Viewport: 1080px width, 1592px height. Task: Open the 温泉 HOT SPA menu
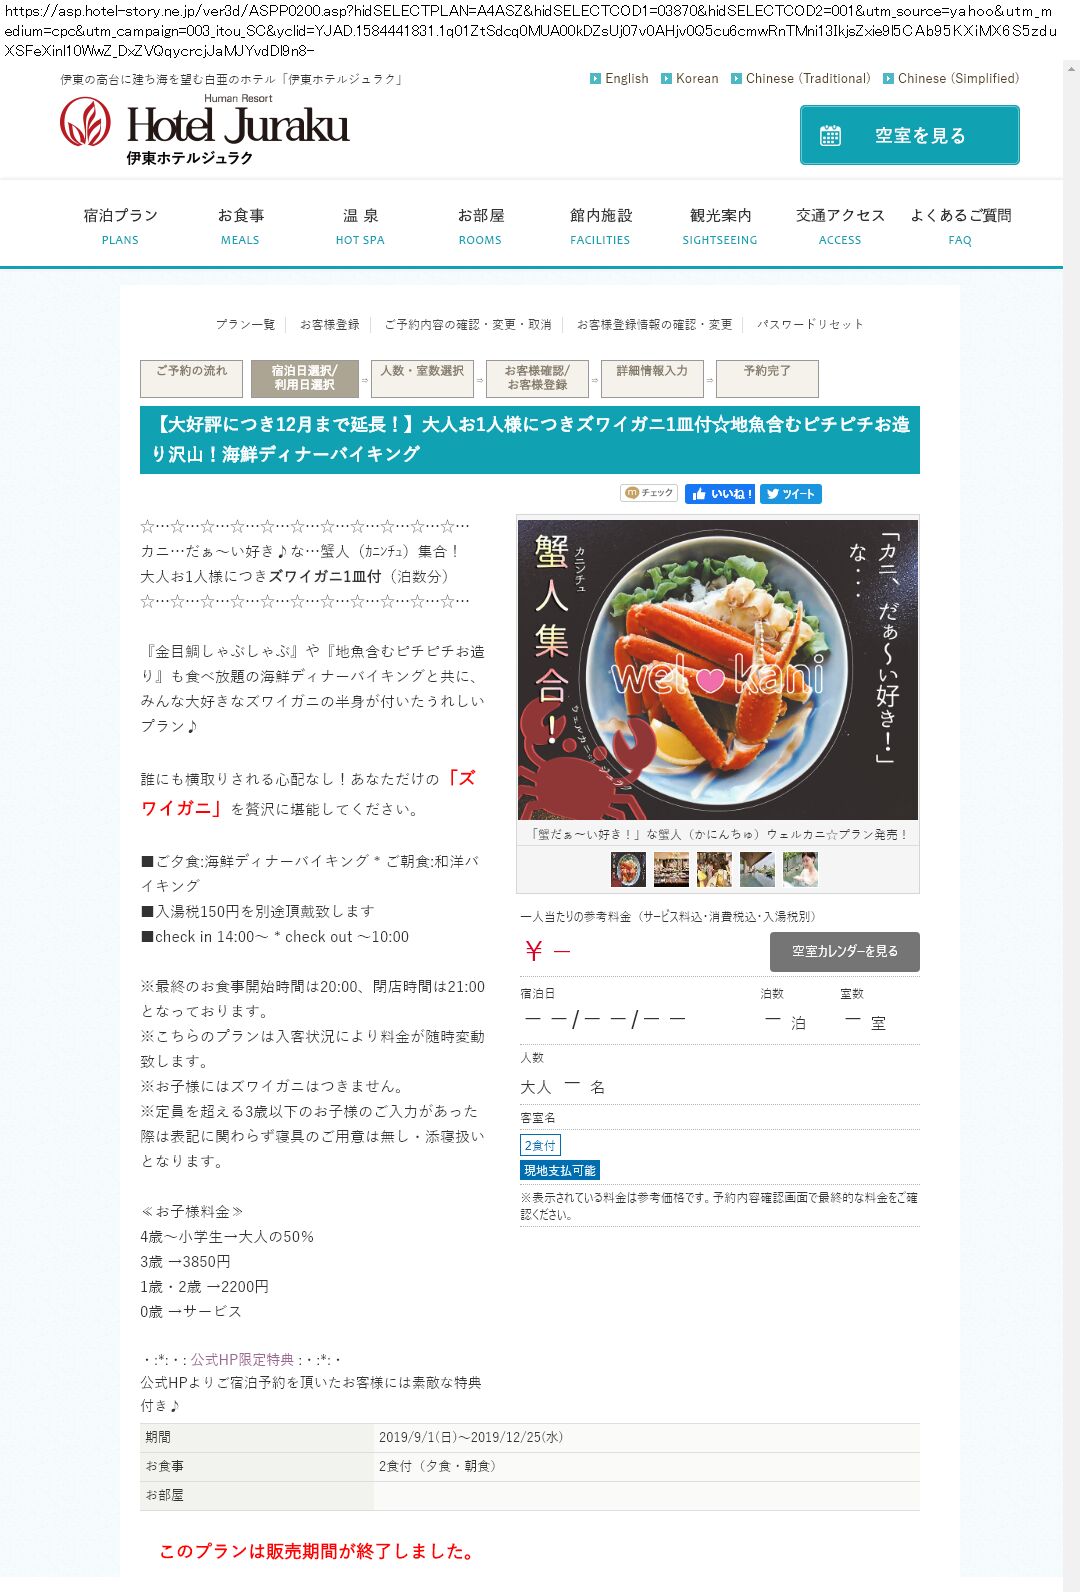360,225
